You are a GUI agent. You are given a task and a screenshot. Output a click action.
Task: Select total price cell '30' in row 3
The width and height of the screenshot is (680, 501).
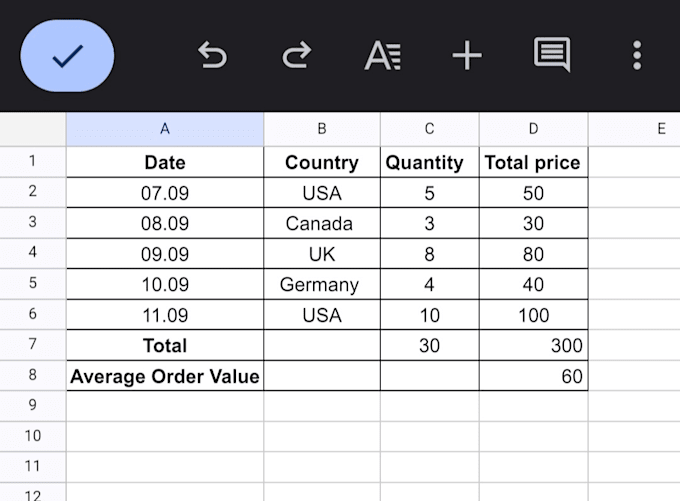pyautogui.click(x=533, y=223)
